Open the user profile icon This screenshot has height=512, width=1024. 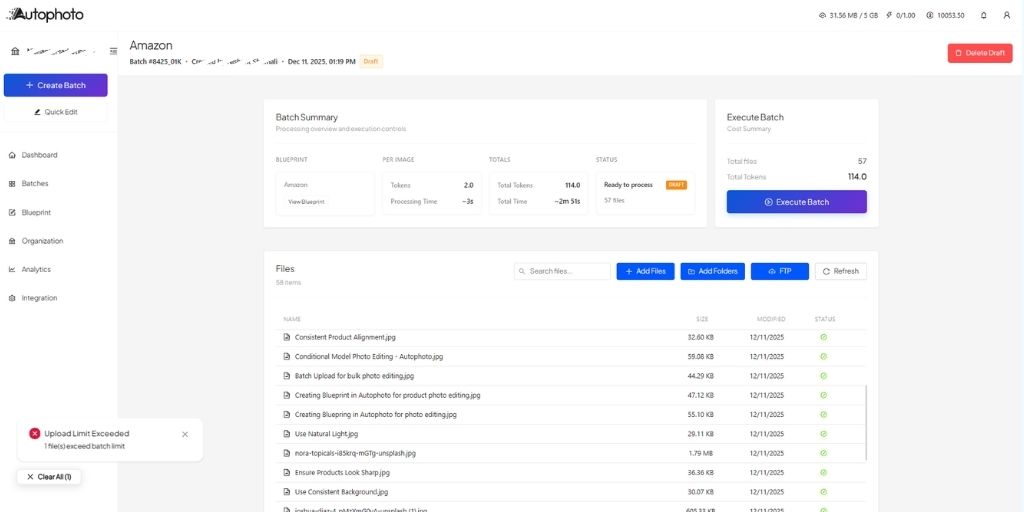coord(1006,15)
